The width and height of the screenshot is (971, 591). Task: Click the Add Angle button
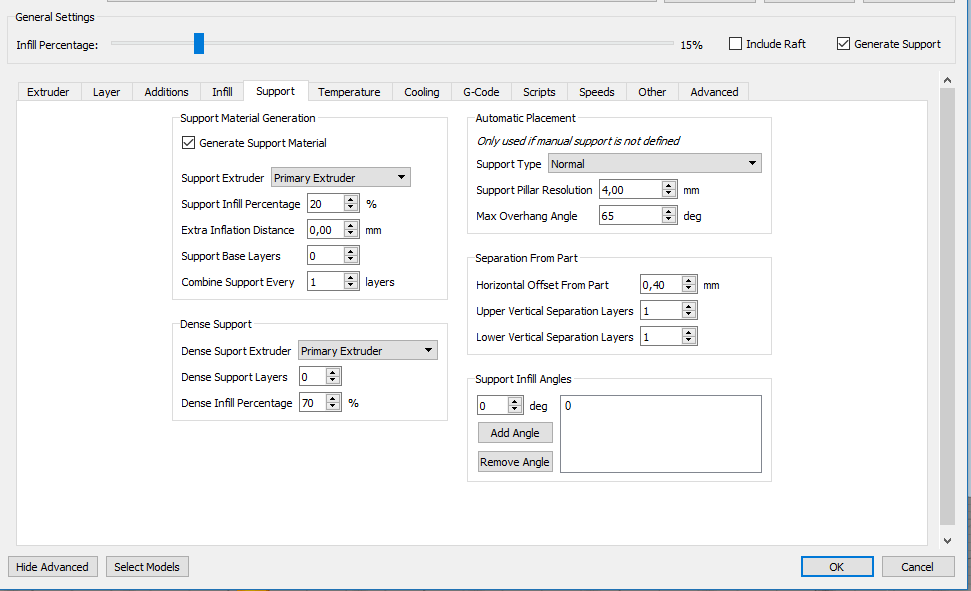[515, 433]
